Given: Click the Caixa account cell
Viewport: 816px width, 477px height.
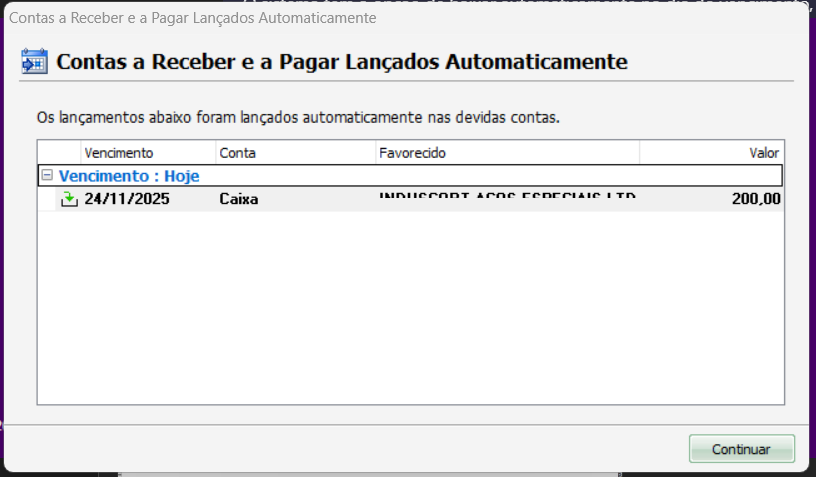Looking at the screenshot, I should (x=239, y=199).
